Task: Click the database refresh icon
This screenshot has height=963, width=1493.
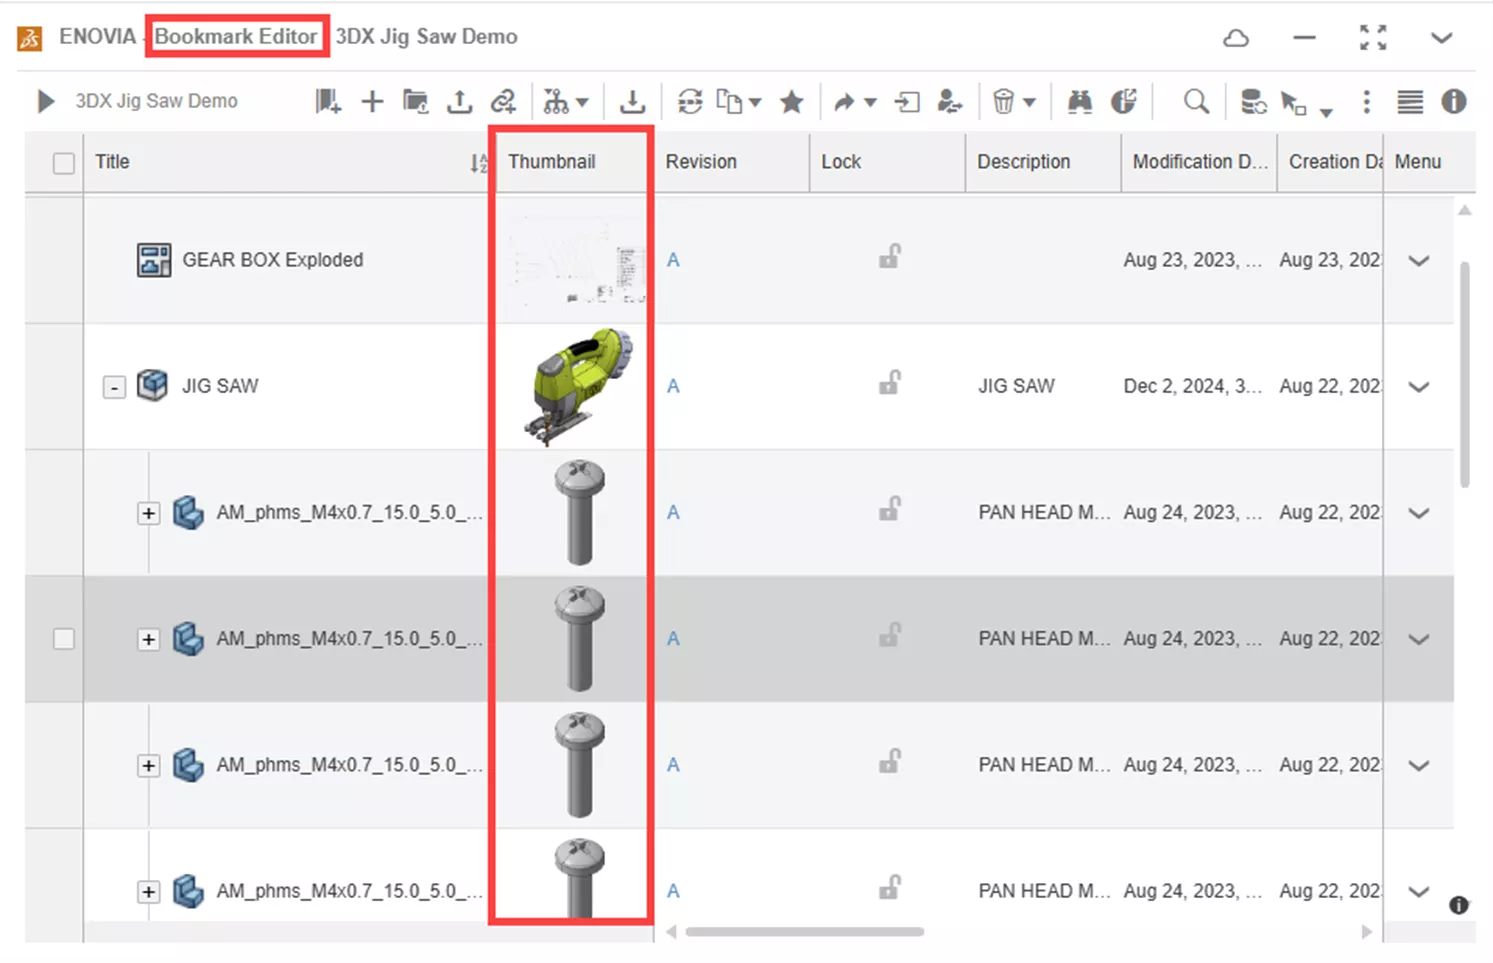Action: 1253,101
